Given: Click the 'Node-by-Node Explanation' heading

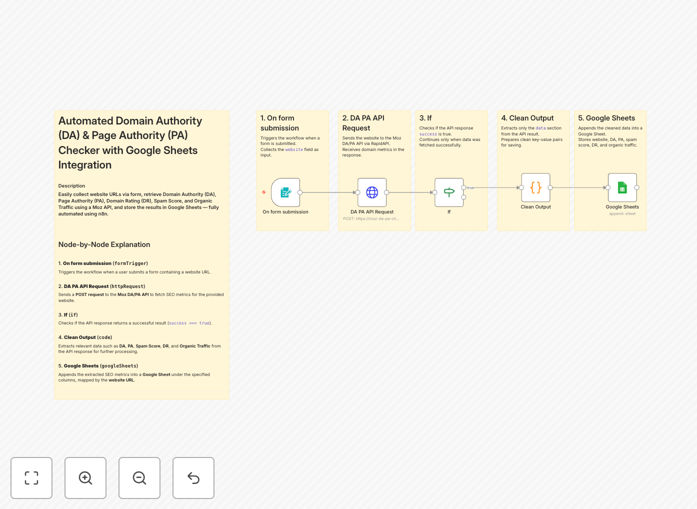Looking at the screenshot, I should (104, 244).
